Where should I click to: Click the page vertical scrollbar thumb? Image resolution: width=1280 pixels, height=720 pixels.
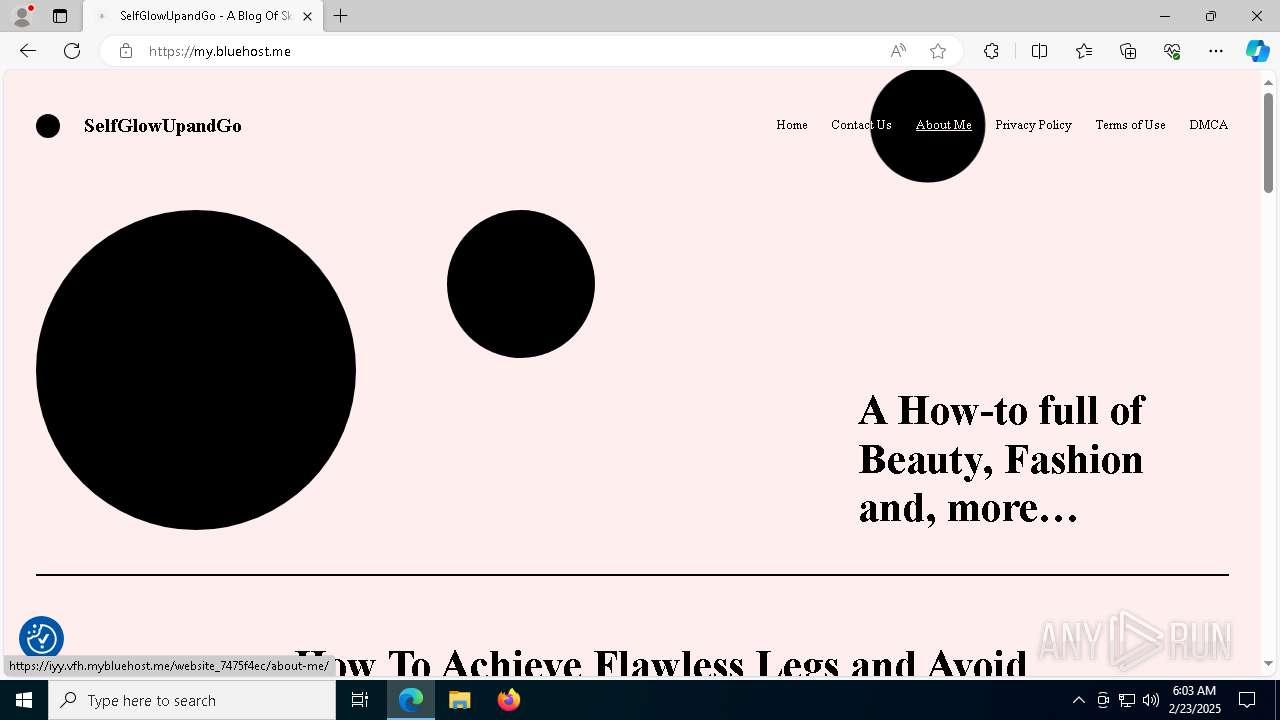pyautogui.click(x=1269, y=142)
